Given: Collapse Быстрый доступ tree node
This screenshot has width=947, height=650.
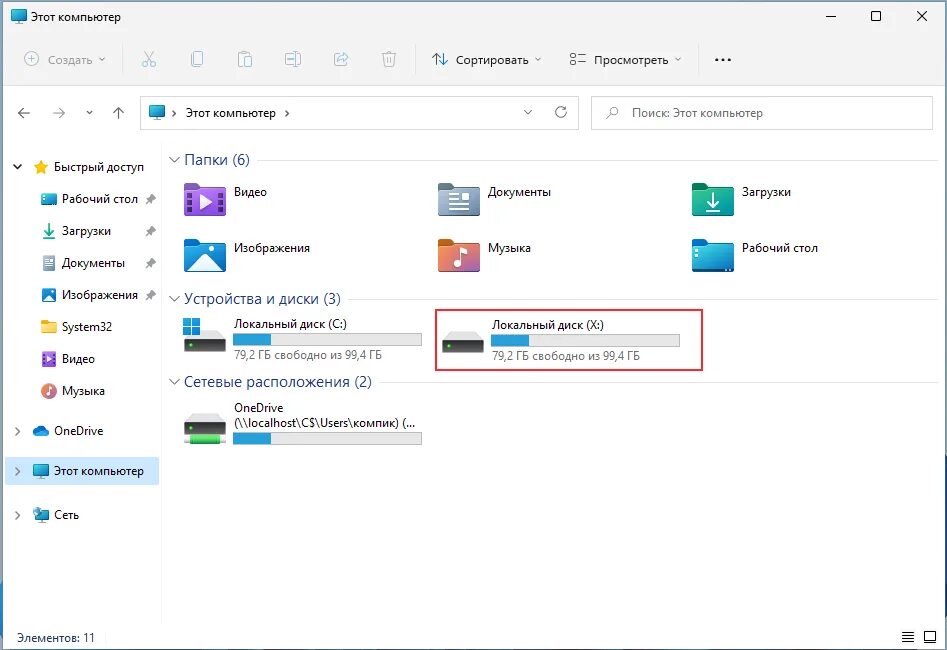Looking at the screenshot, I should tap(18, 167).
